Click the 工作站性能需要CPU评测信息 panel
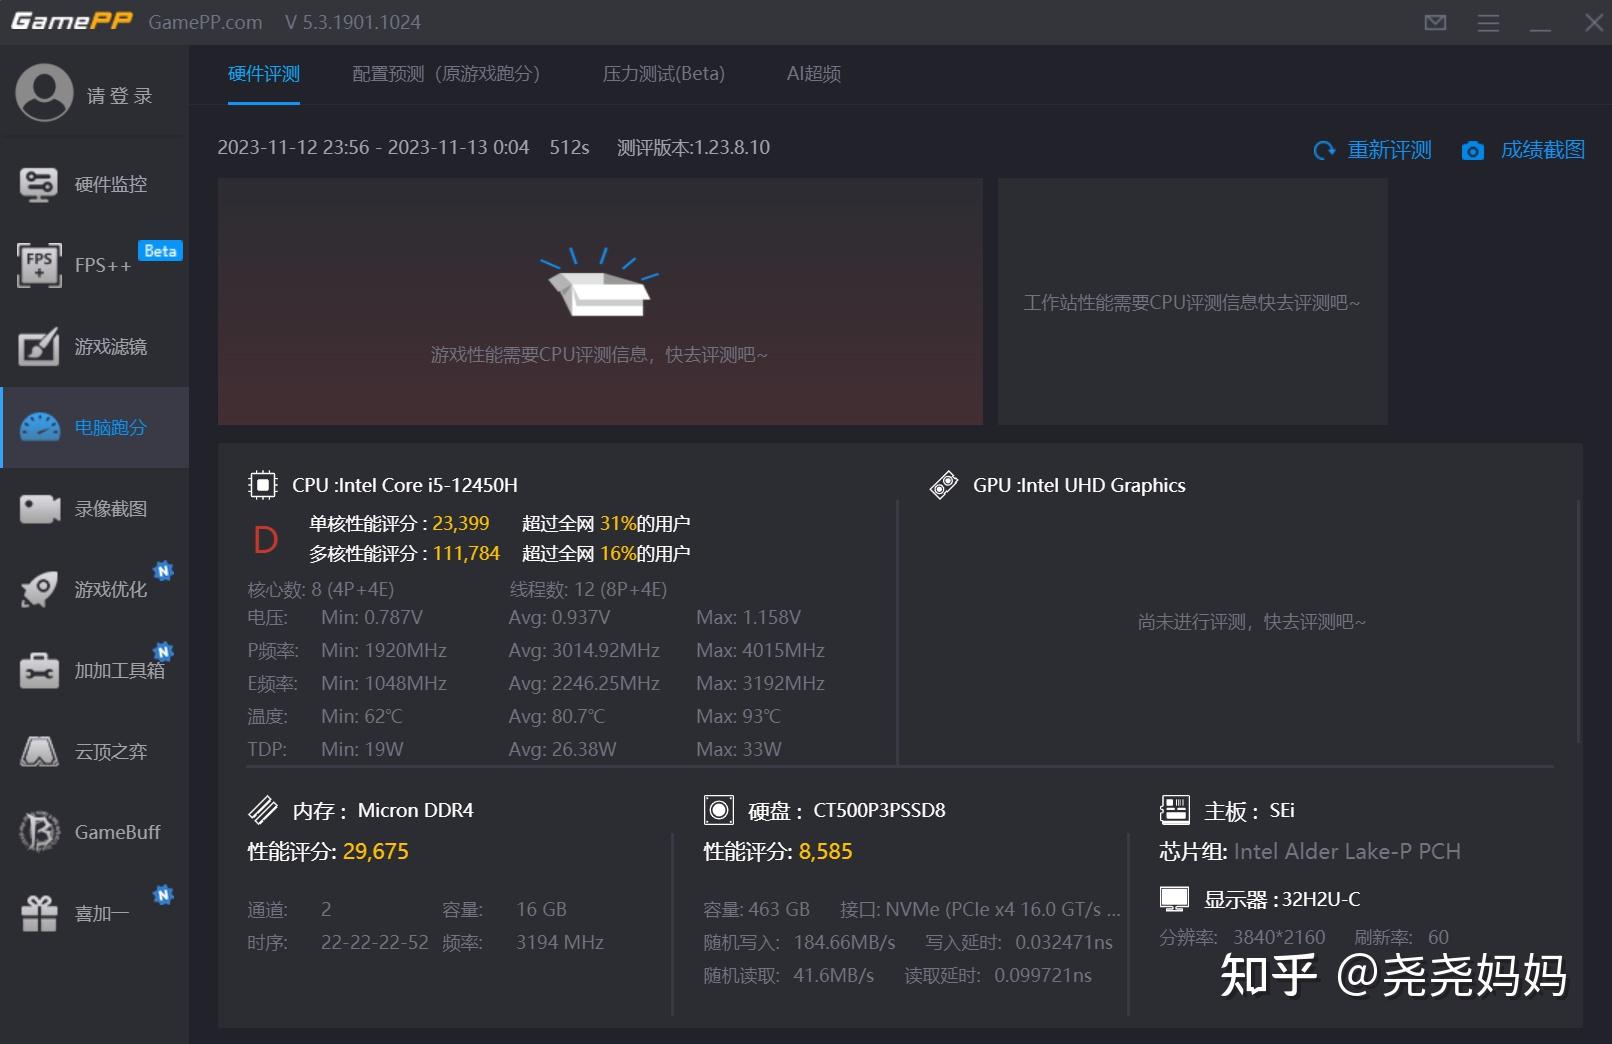1612x1044 pixels. click(1192, 302)
